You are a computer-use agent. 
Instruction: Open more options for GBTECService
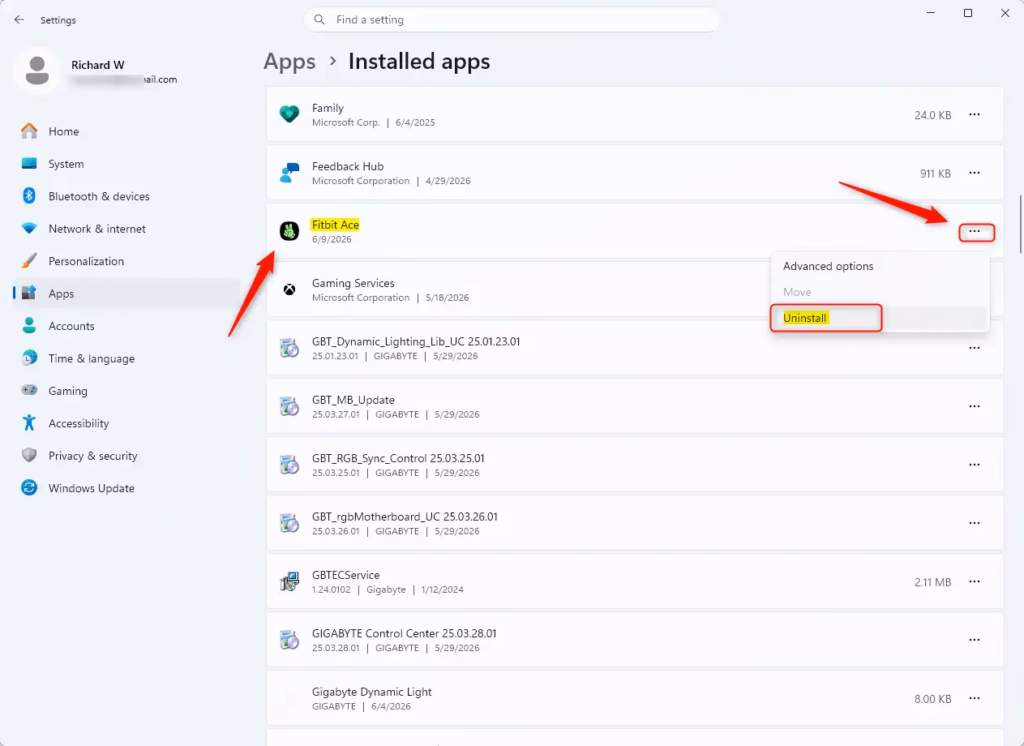[x=974, y=581]
